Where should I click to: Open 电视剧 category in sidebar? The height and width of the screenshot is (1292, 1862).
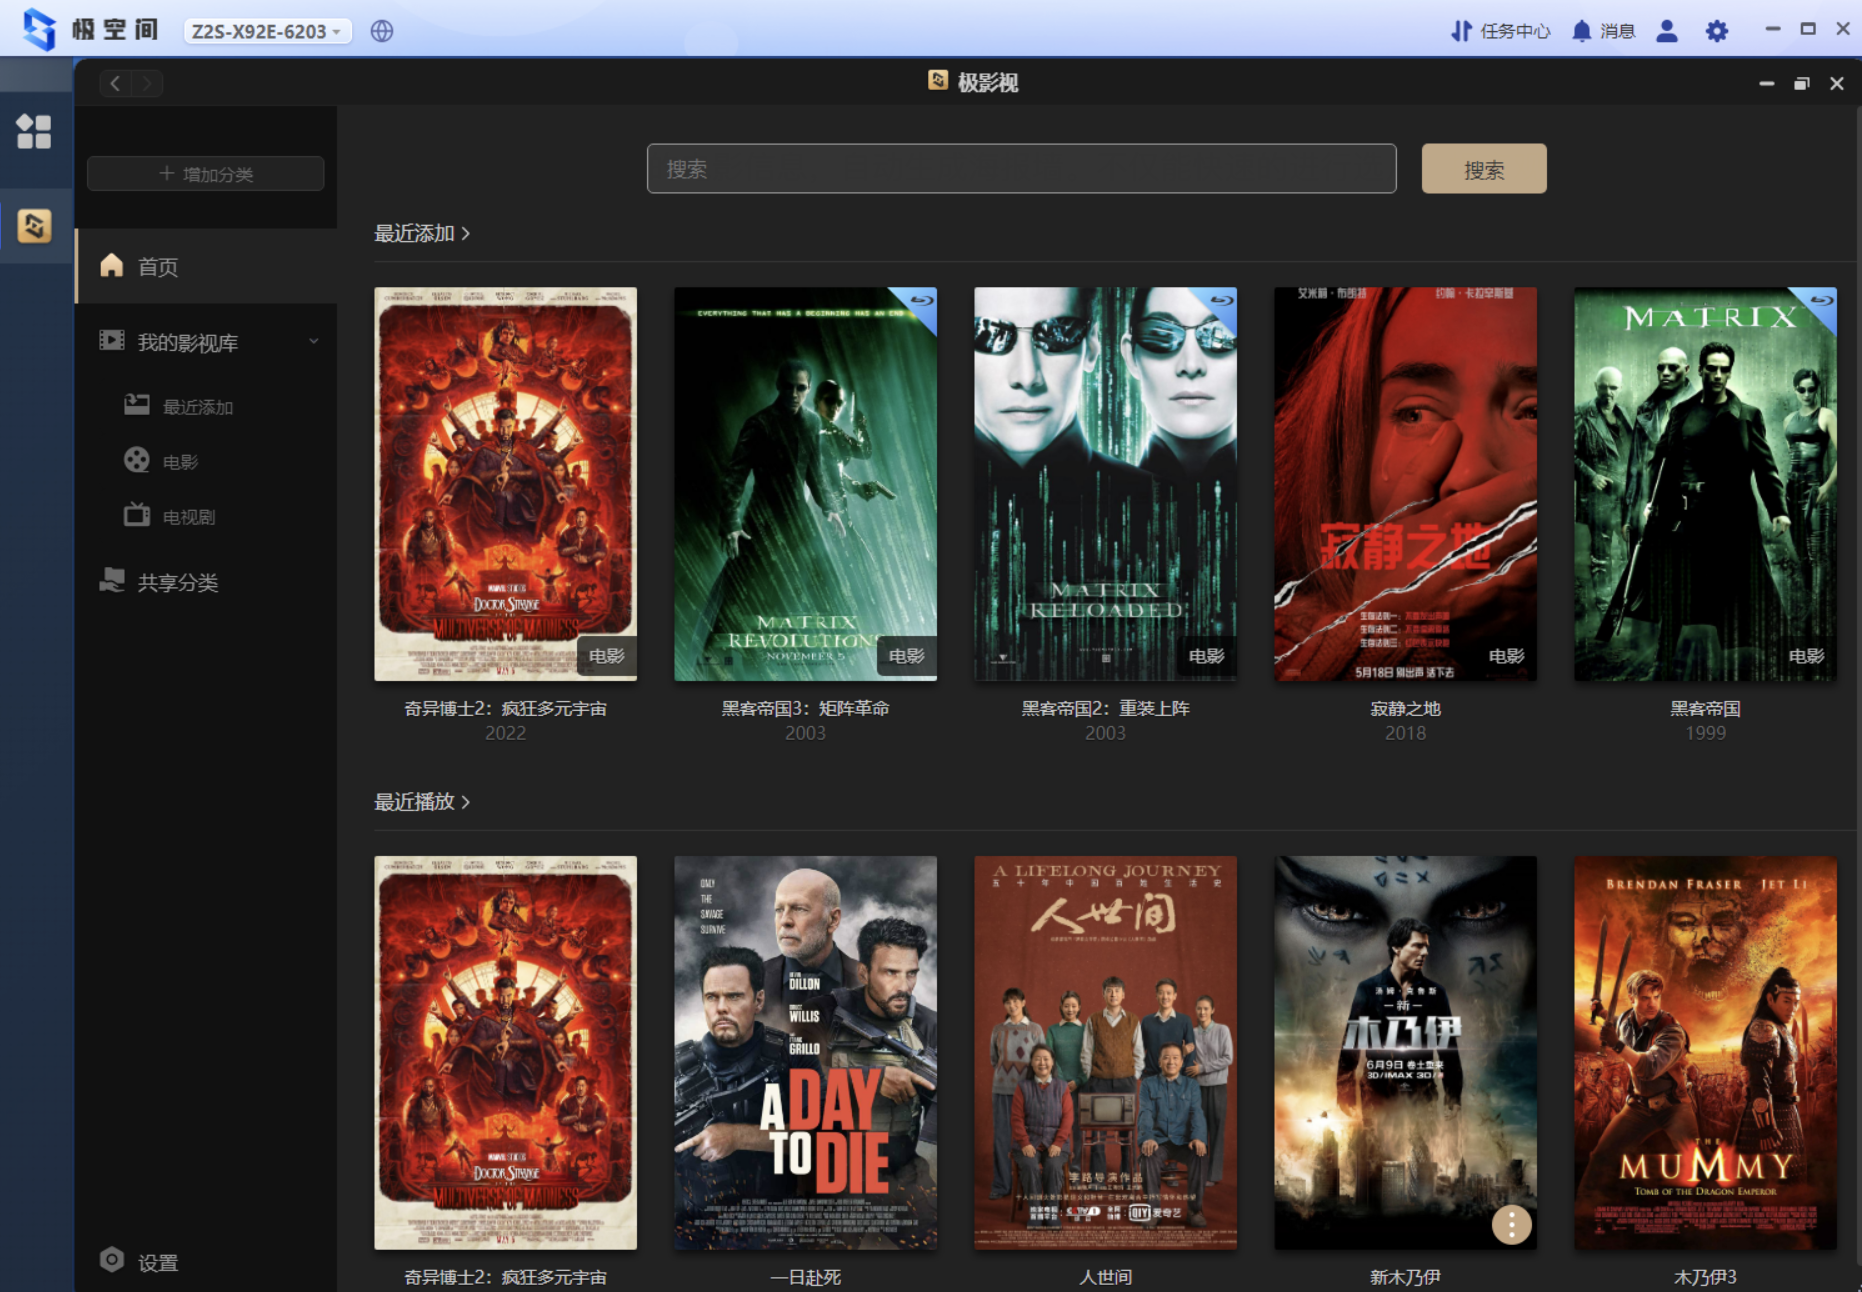click(188, 517)
